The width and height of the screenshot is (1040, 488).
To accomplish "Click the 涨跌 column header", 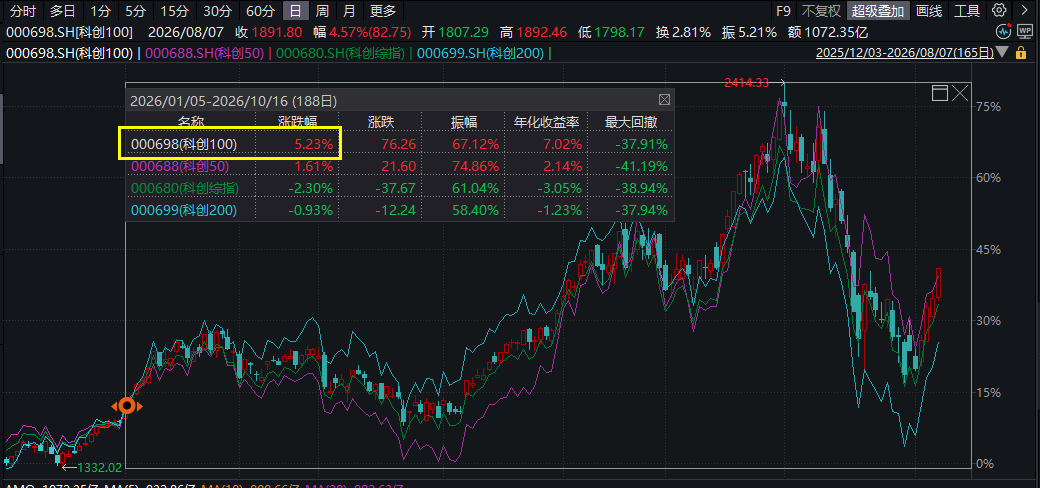I will tap(383, 122).
